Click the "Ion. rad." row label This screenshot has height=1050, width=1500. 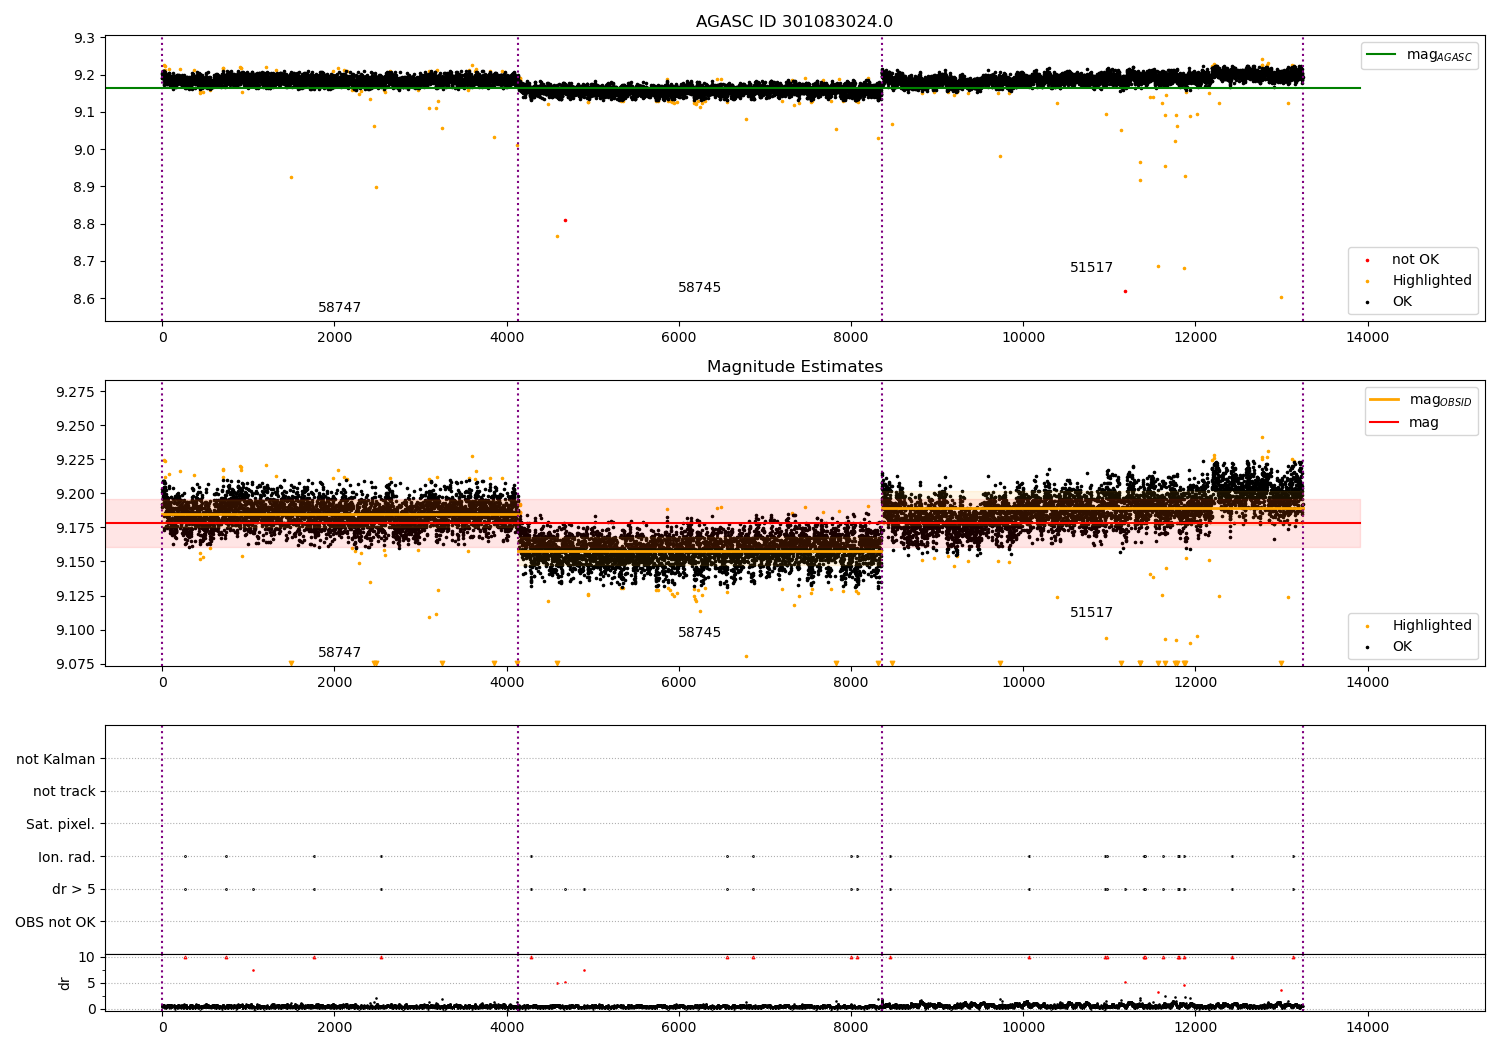[67, 857]
